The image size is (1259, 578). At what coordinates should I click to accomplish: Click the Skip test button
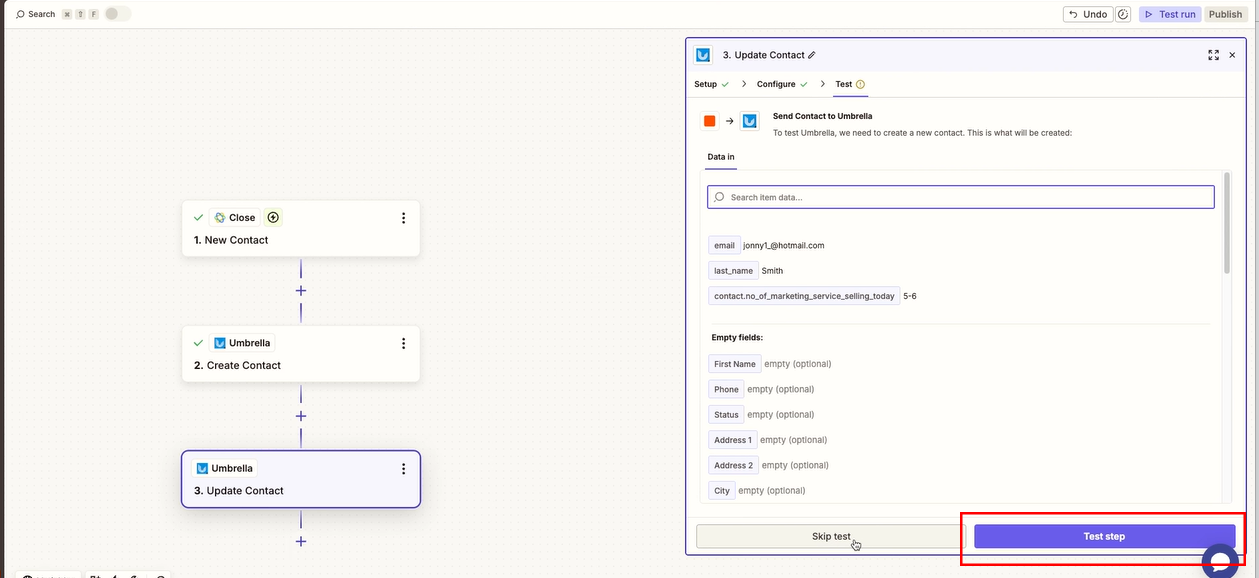tap(831, 537)
